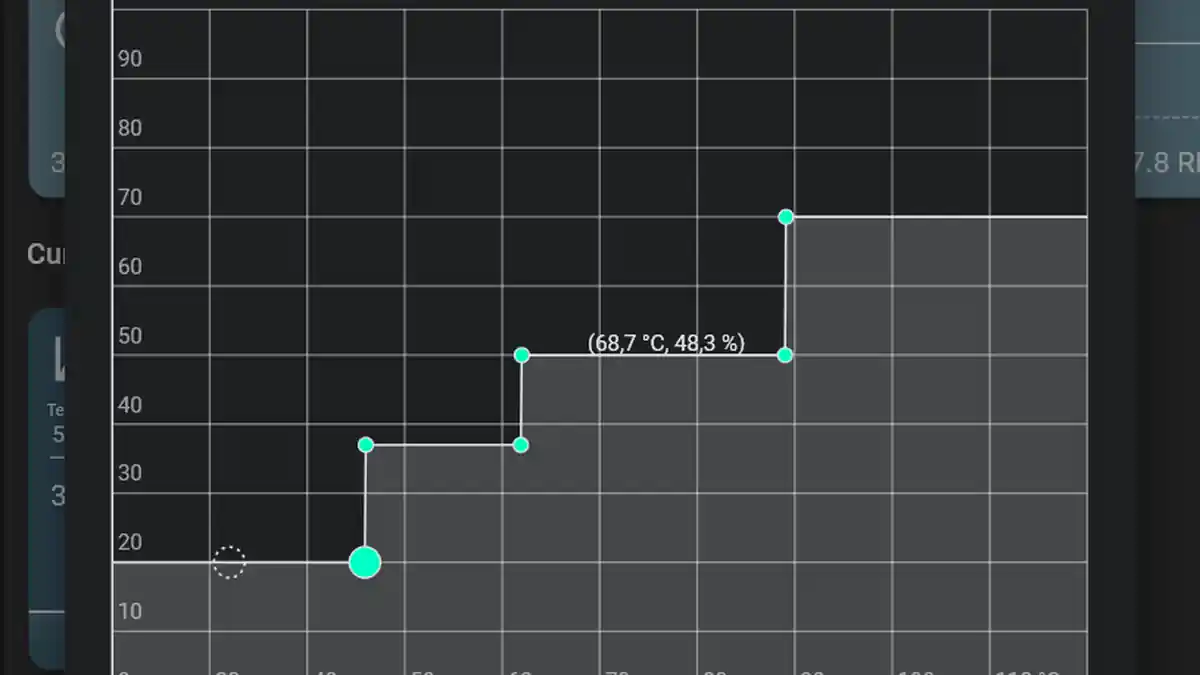Screen dimensions: 1200x675
Task: Click the "Cu" heading behind the dialog
Action: [46, 254]
